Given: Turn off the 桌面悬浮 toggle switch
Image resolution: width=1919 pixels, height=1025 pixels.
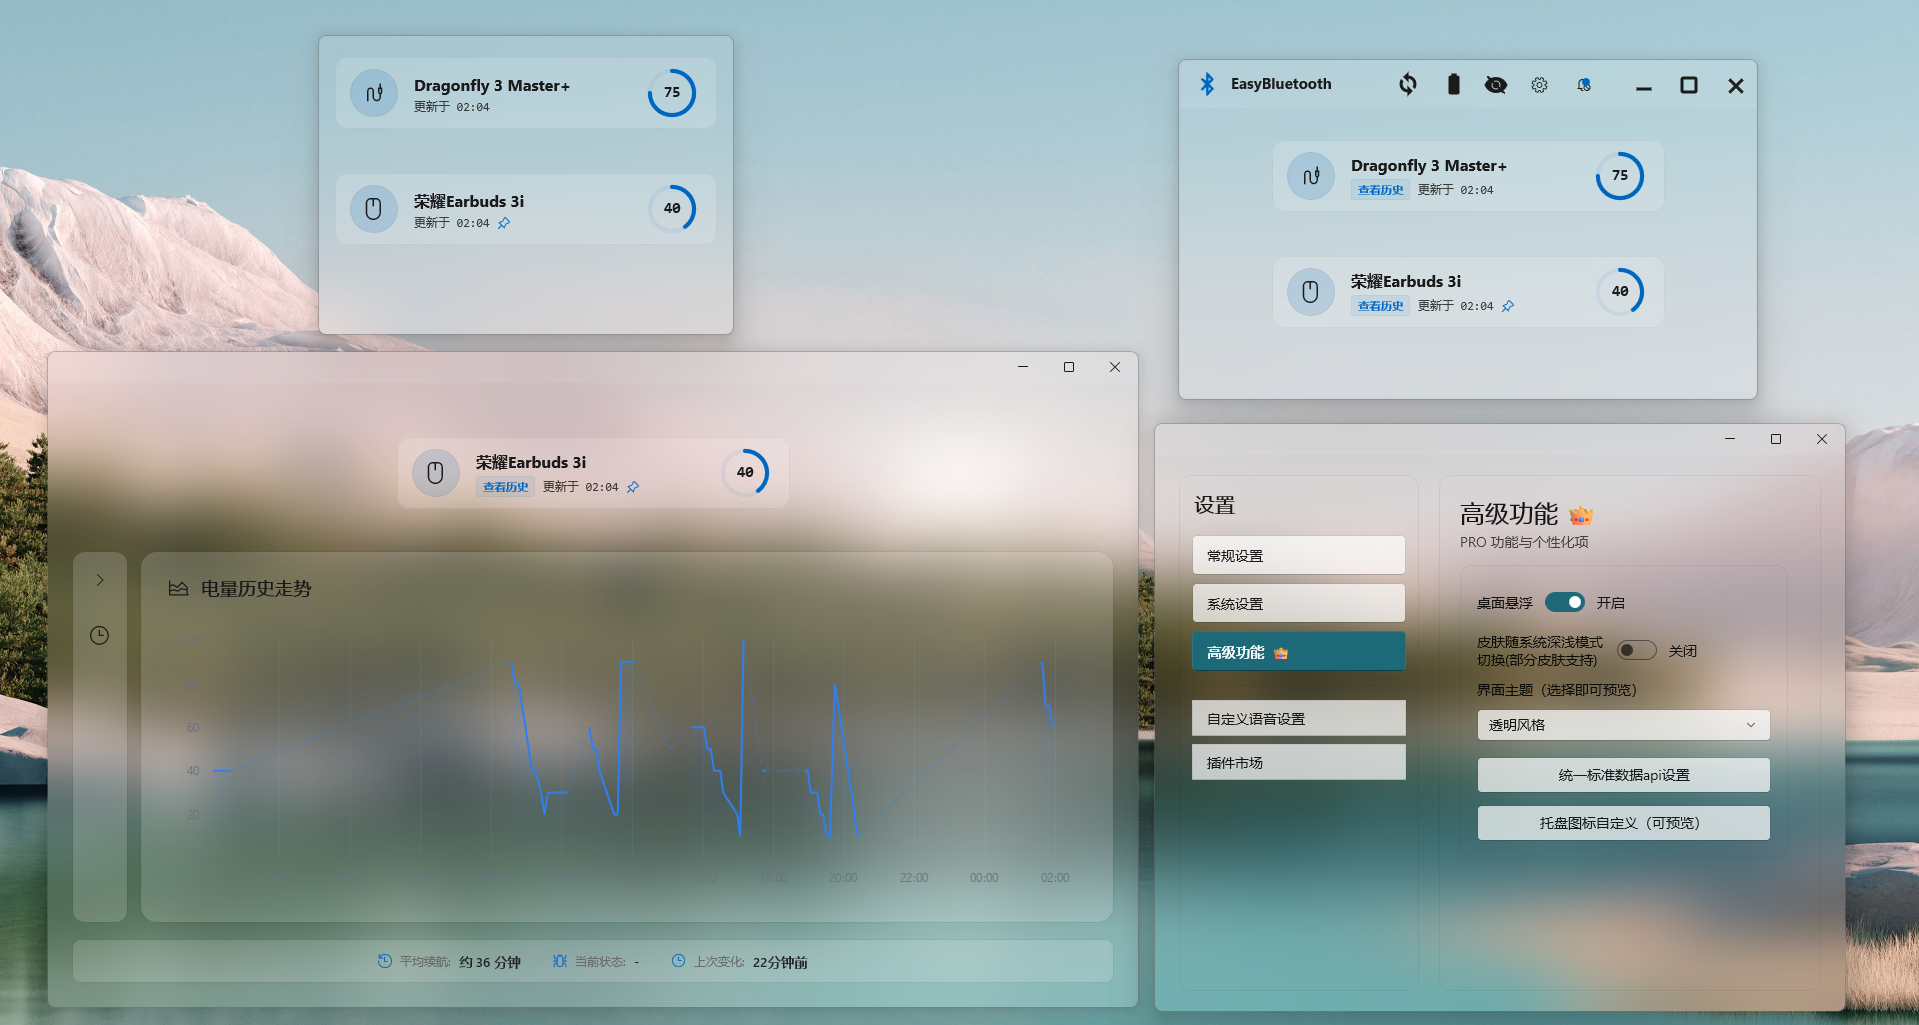Looking at the screenshot, I should pos(1565,602).
